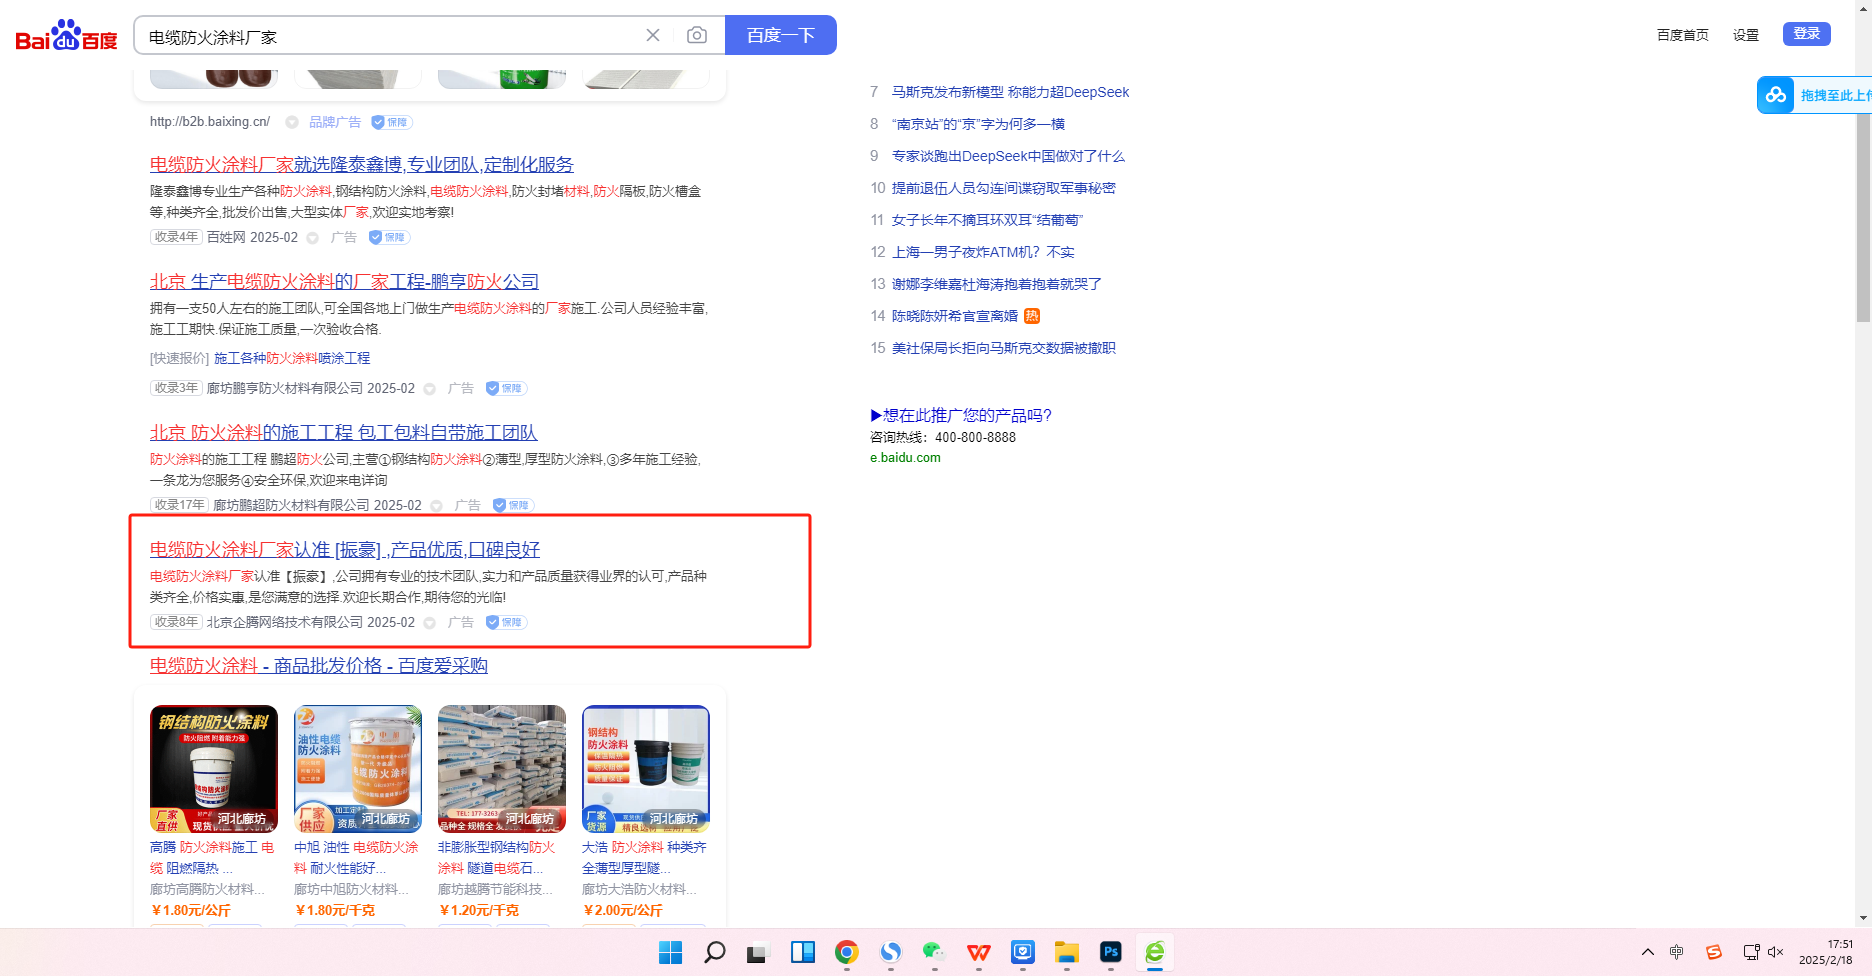Image resolution: width=1872 pixels, height=976 pixels.
Task: Open the dropdown arrow beside 百姓网 2025-02
Action: 312,238
